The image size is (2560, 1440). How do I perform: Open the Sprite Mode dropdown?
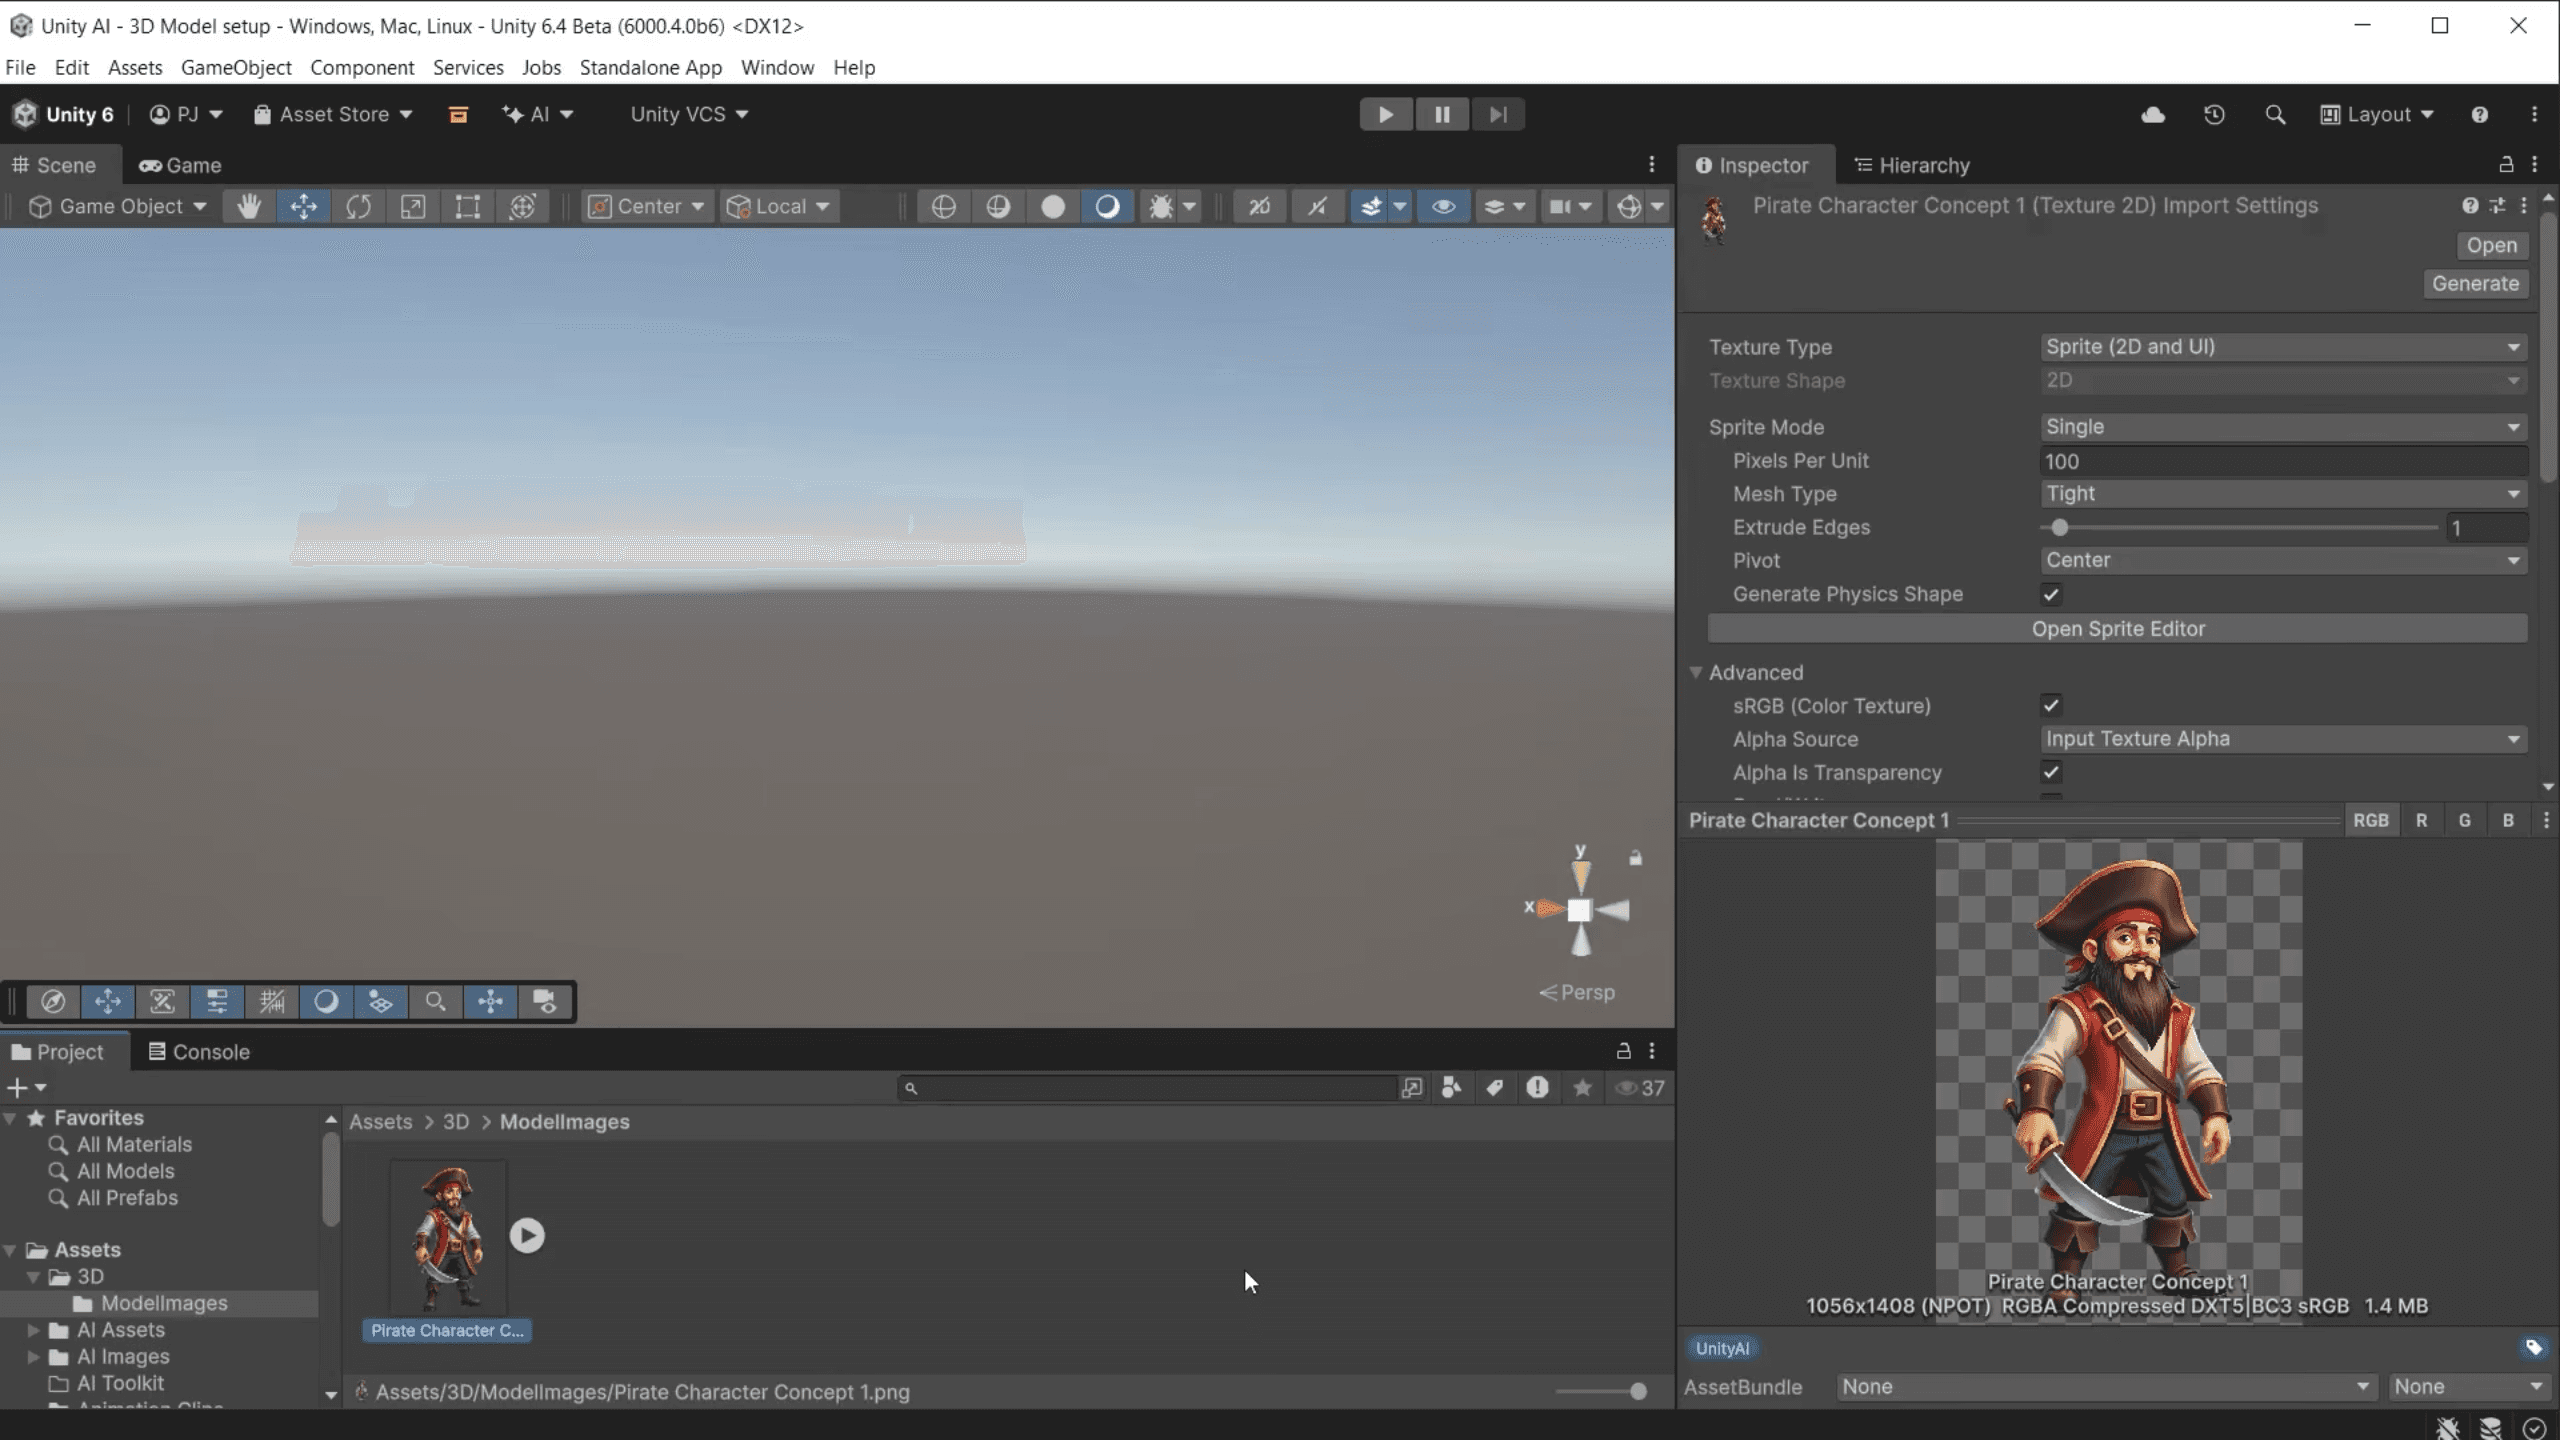(2283, 427)
